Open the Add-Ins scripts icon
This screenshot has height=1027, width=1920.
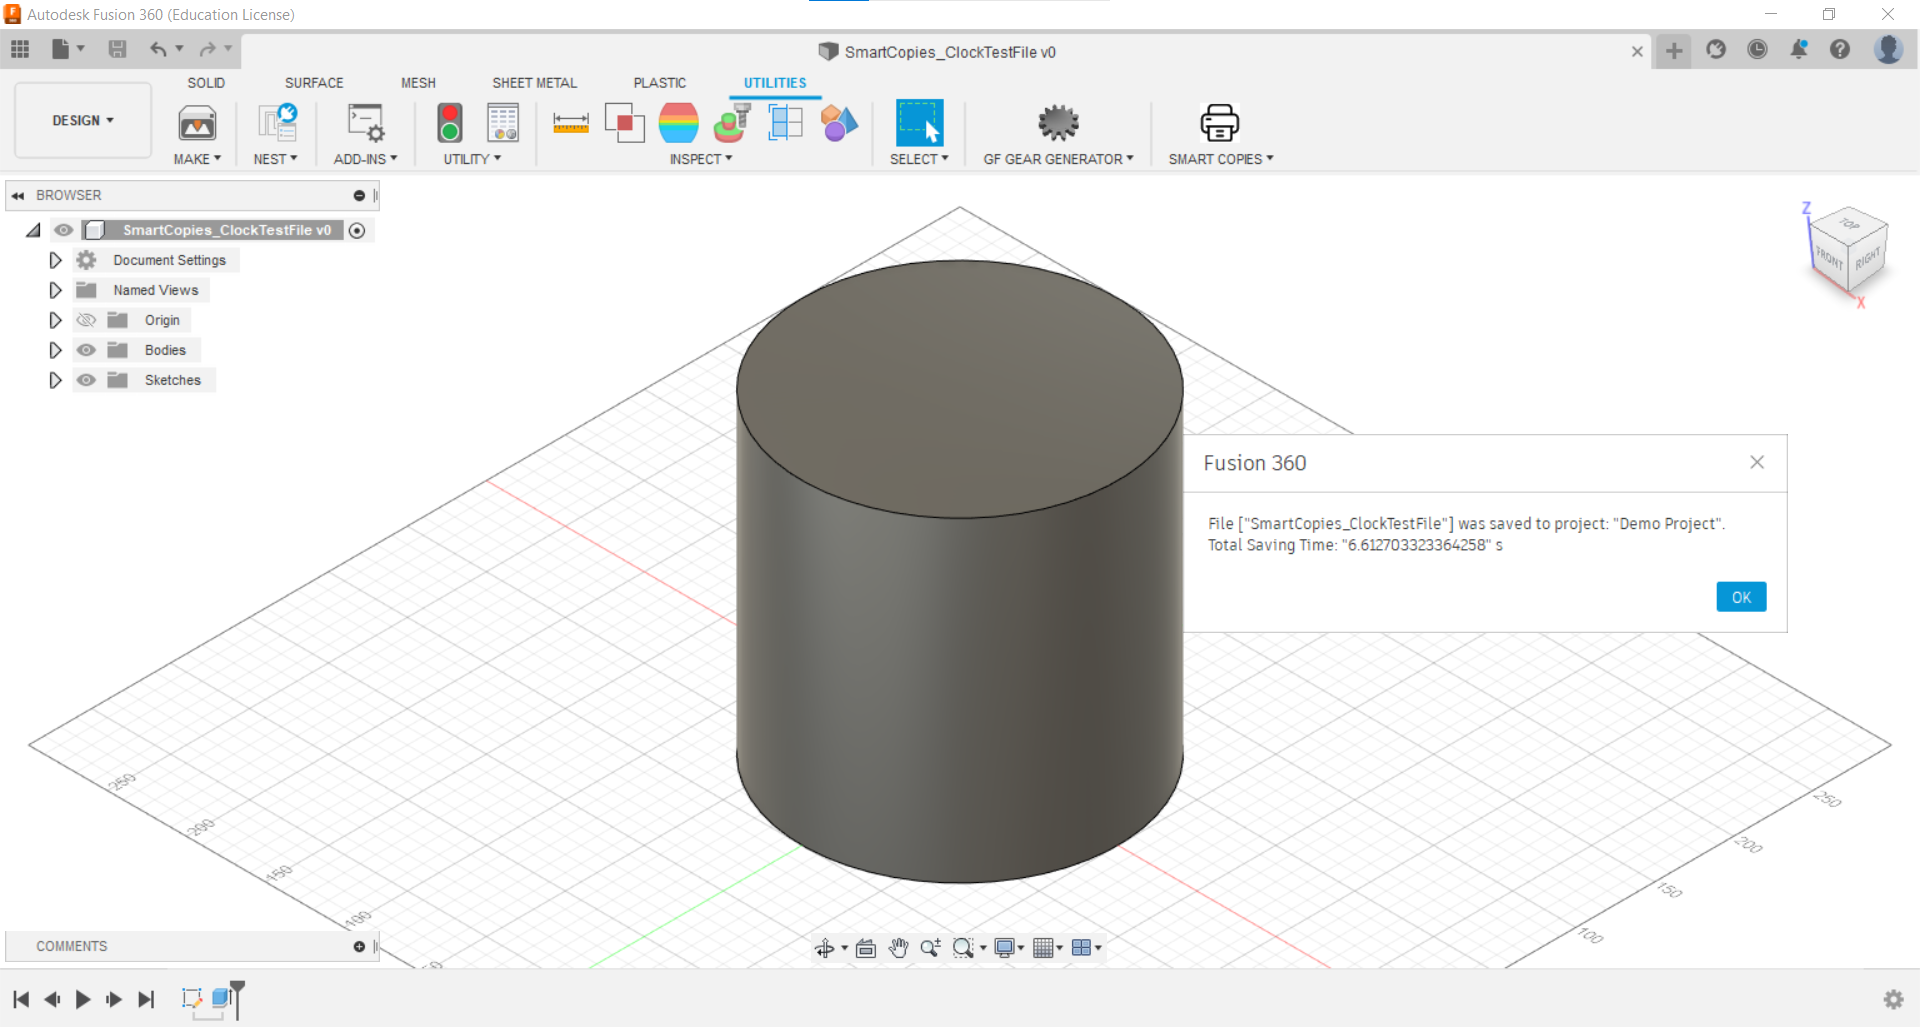[365, 123]
